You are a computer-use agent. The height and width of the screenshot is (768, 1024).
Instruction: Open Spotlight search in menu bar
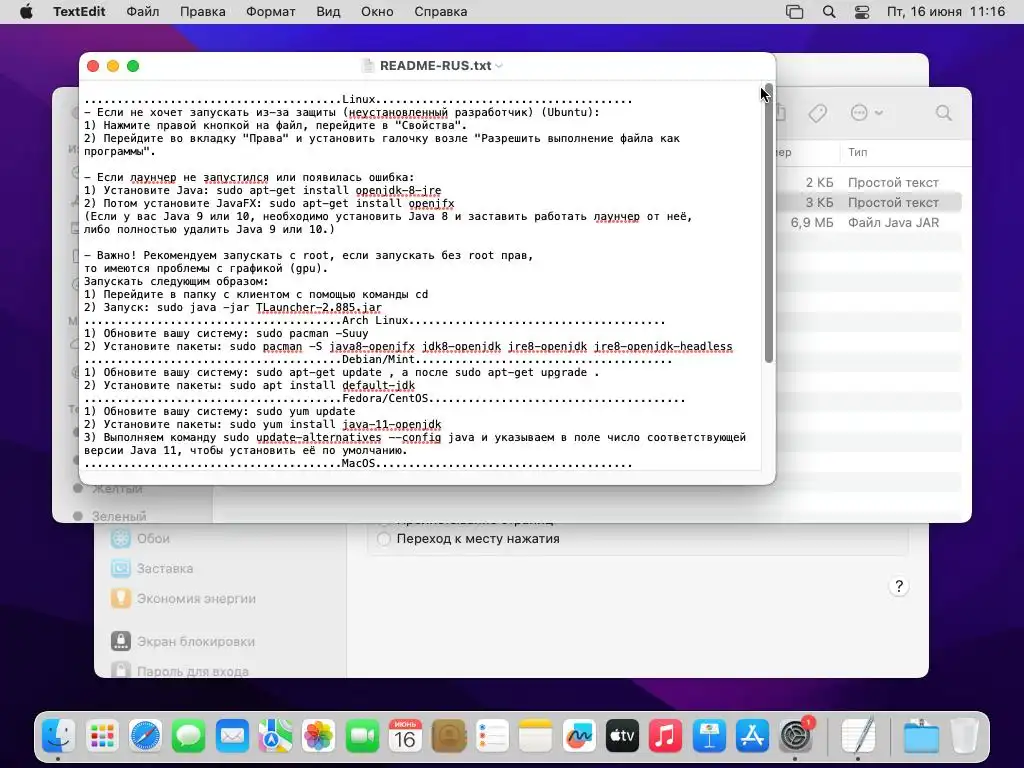coord(829,12)
